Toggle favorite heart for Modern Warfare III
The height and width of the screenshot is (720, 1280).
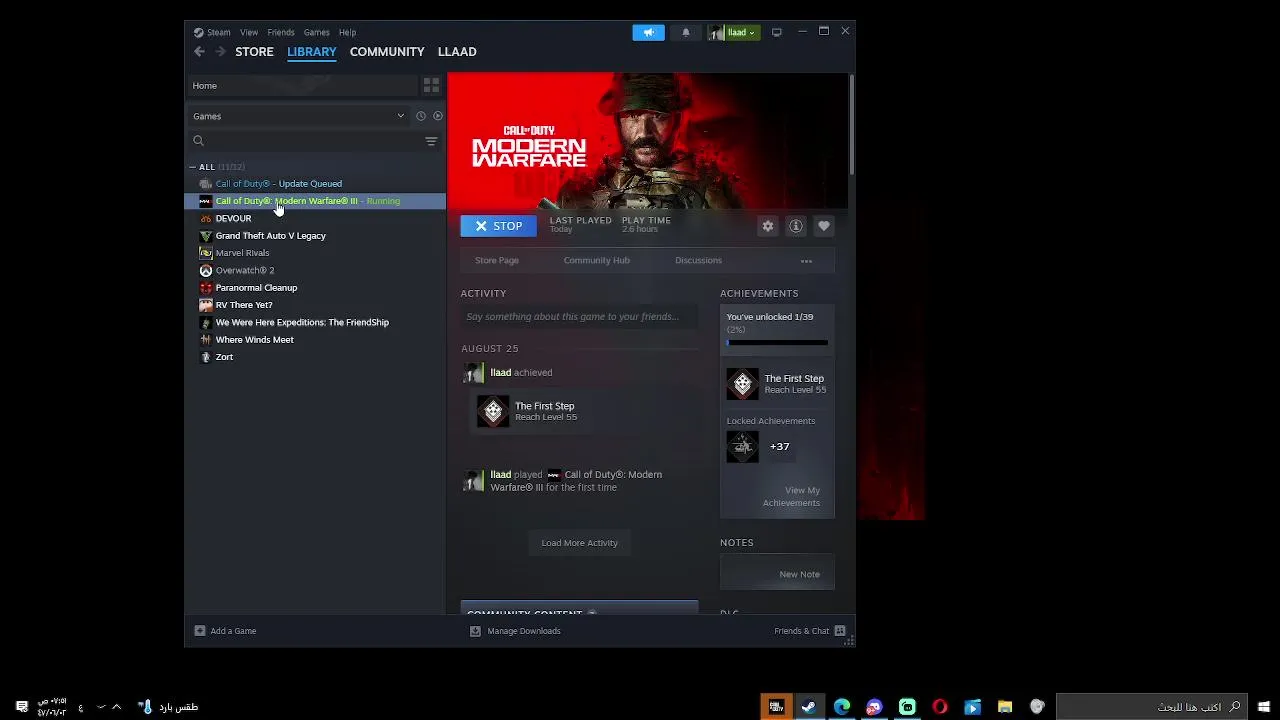click(x=824, y=226)
